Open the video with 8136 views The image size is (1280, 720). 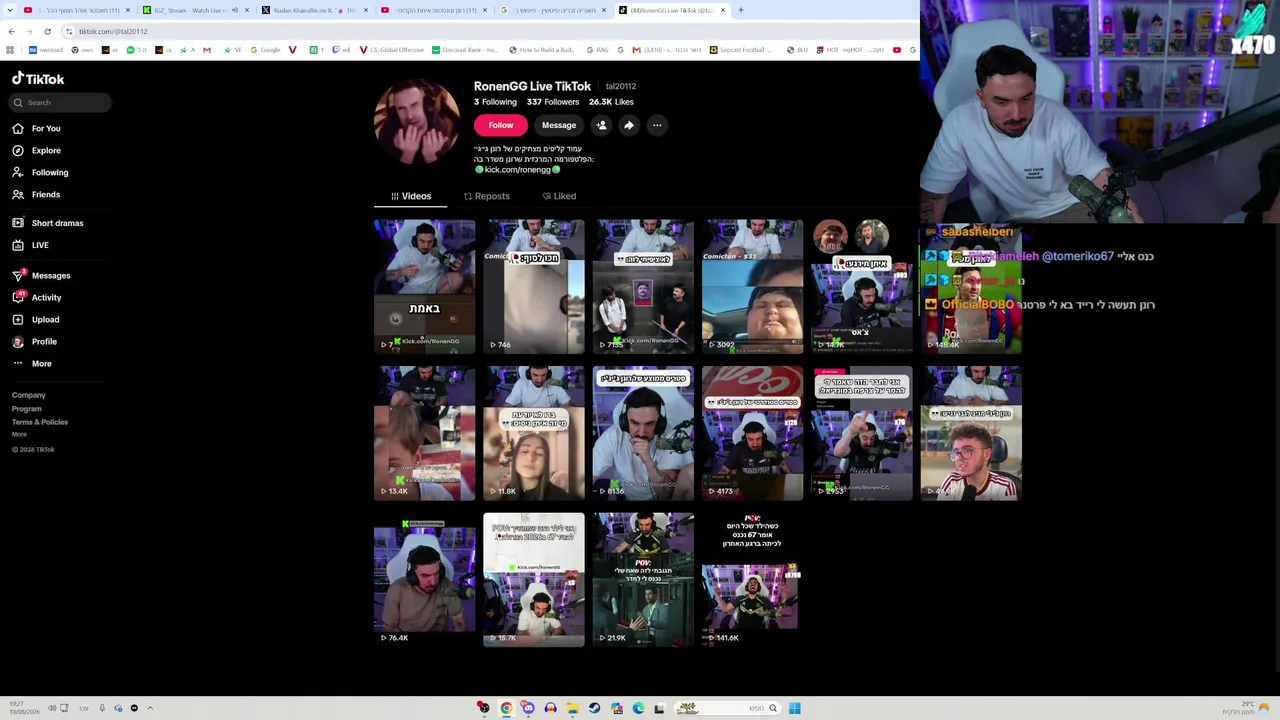coord(643,433)
